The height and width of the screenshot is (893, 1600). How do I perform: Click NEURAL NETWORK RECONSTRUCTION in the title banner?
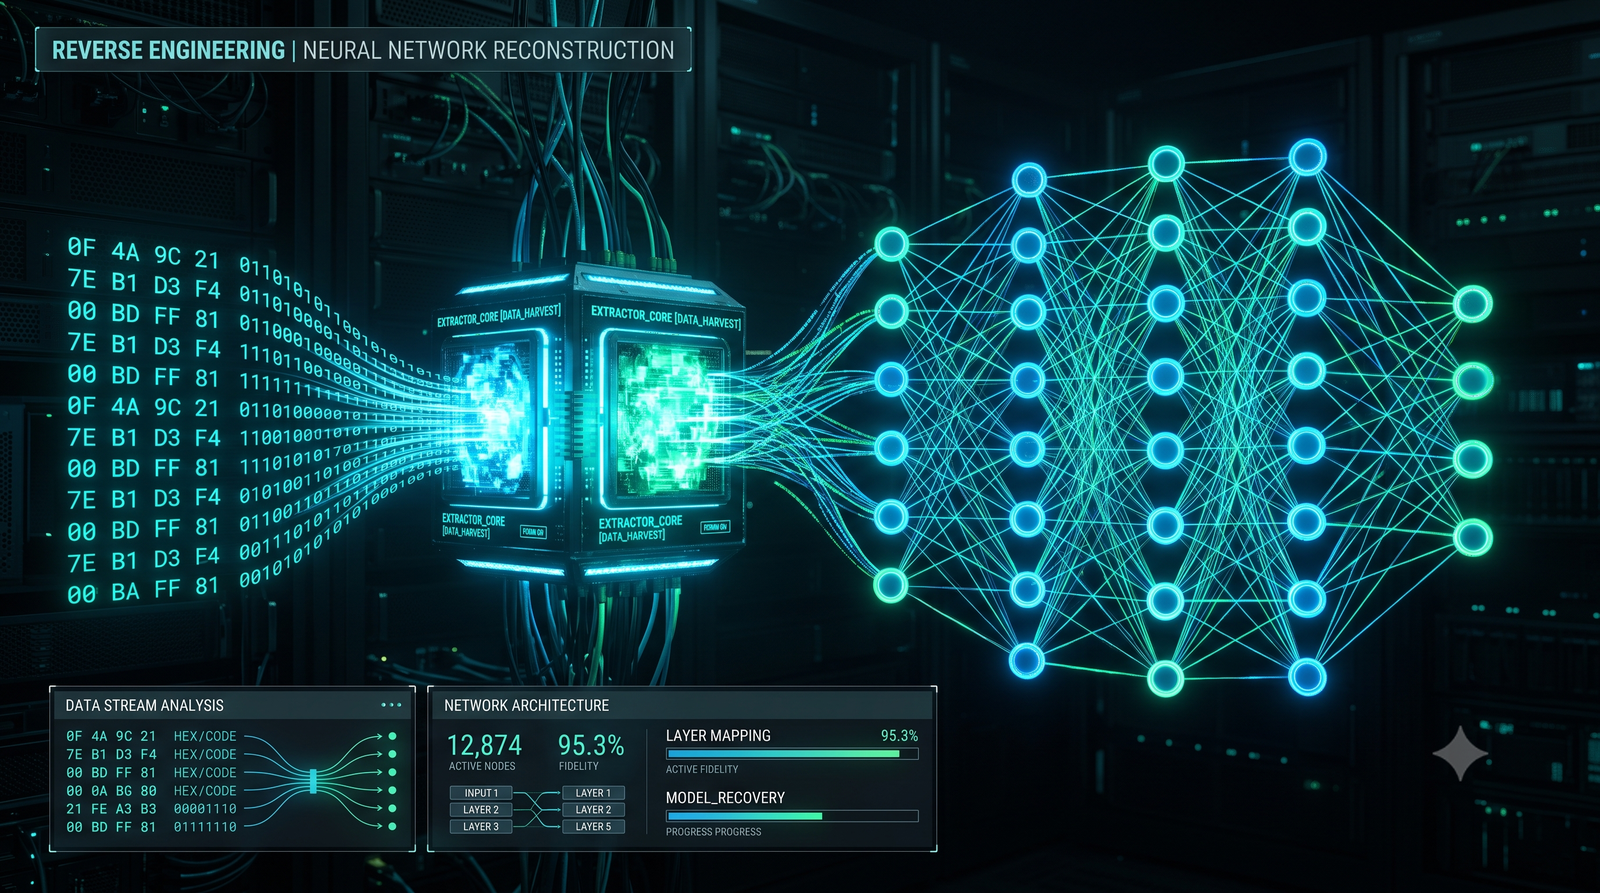coord(489,50)
